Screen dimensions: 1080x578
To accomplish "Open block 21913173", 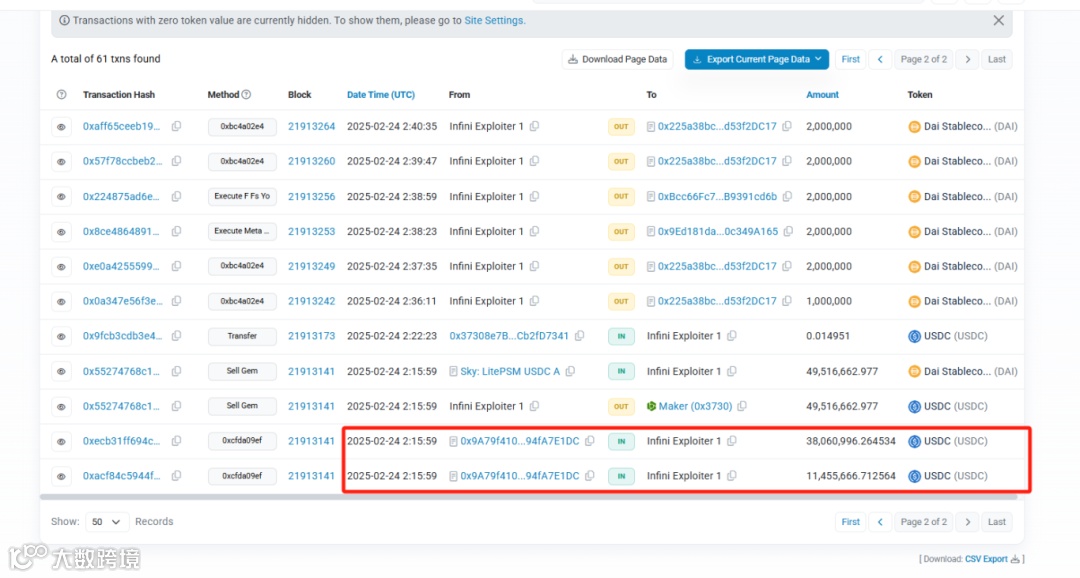I will (311, 336).
